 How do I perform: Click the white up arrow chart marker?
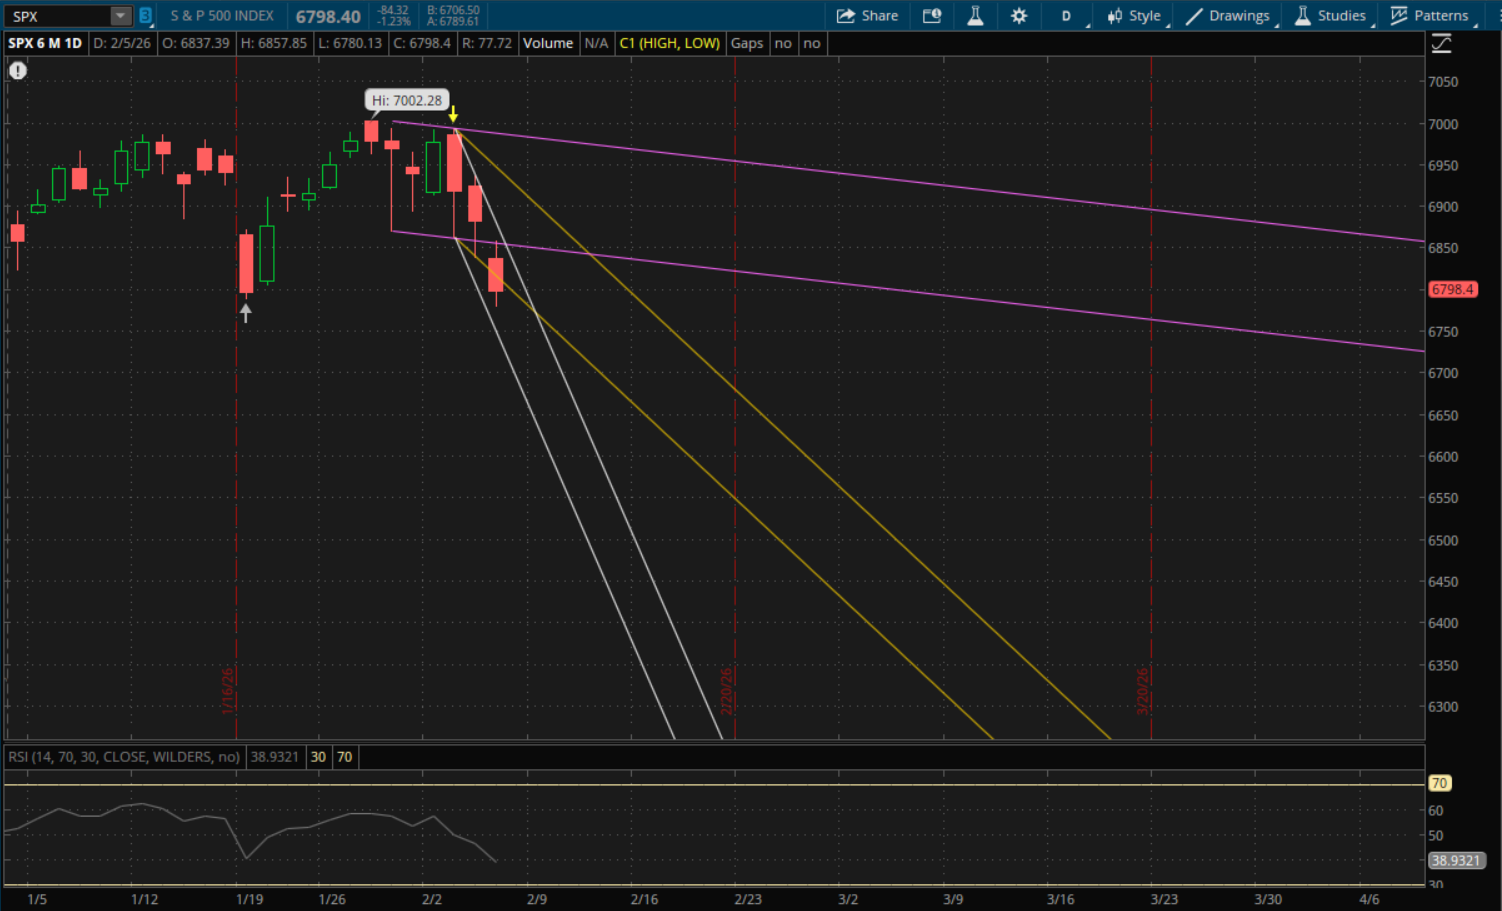[246, 313]
